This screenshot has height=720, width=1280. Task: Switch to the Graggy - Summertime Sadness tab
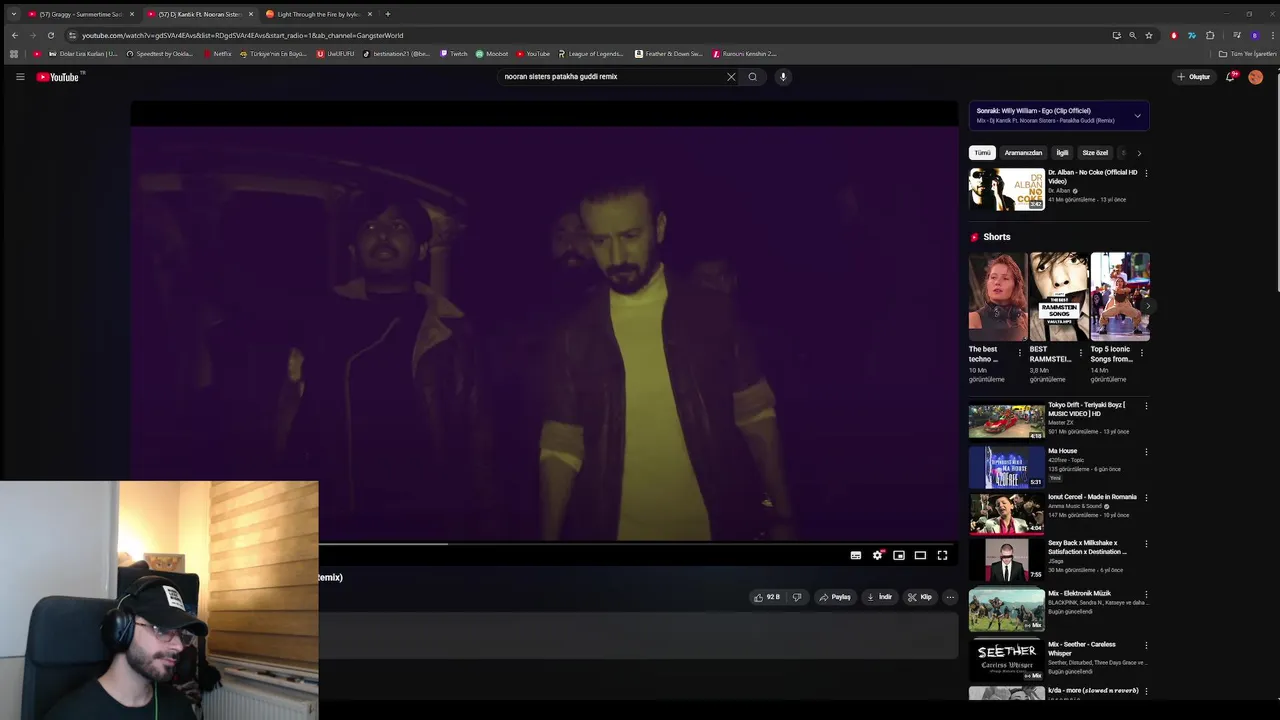pos(81,14)
